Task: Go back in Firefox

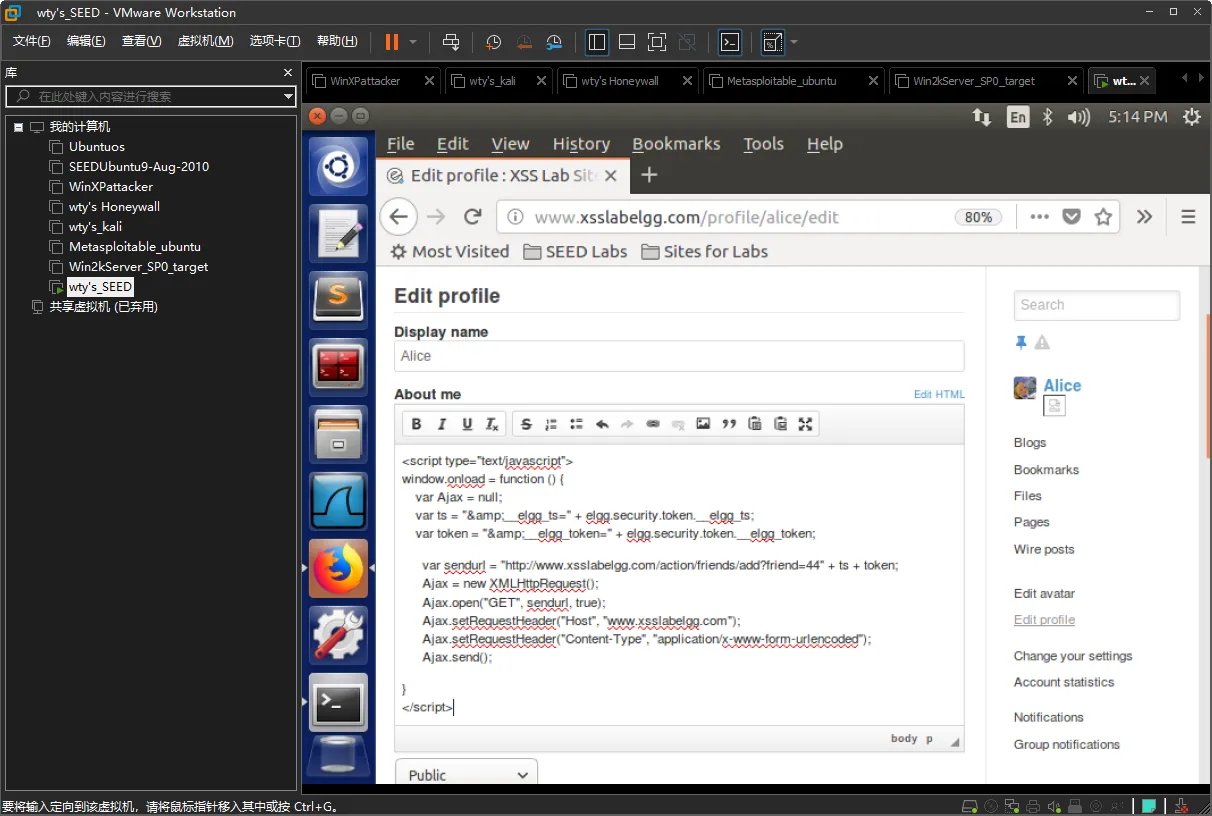Action: coord(399,217)
